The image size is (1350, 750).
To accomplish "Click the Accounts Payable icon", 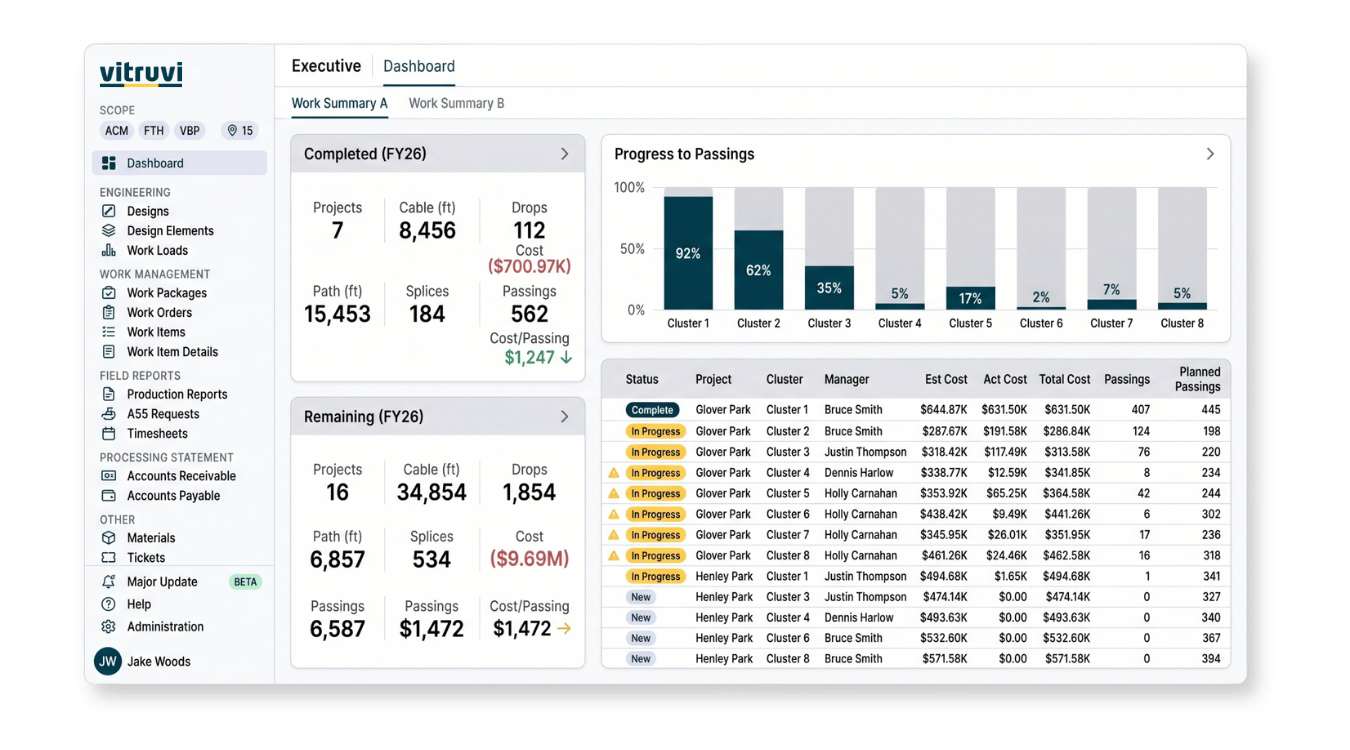I will pyautogui.click(x=109, y=495).
